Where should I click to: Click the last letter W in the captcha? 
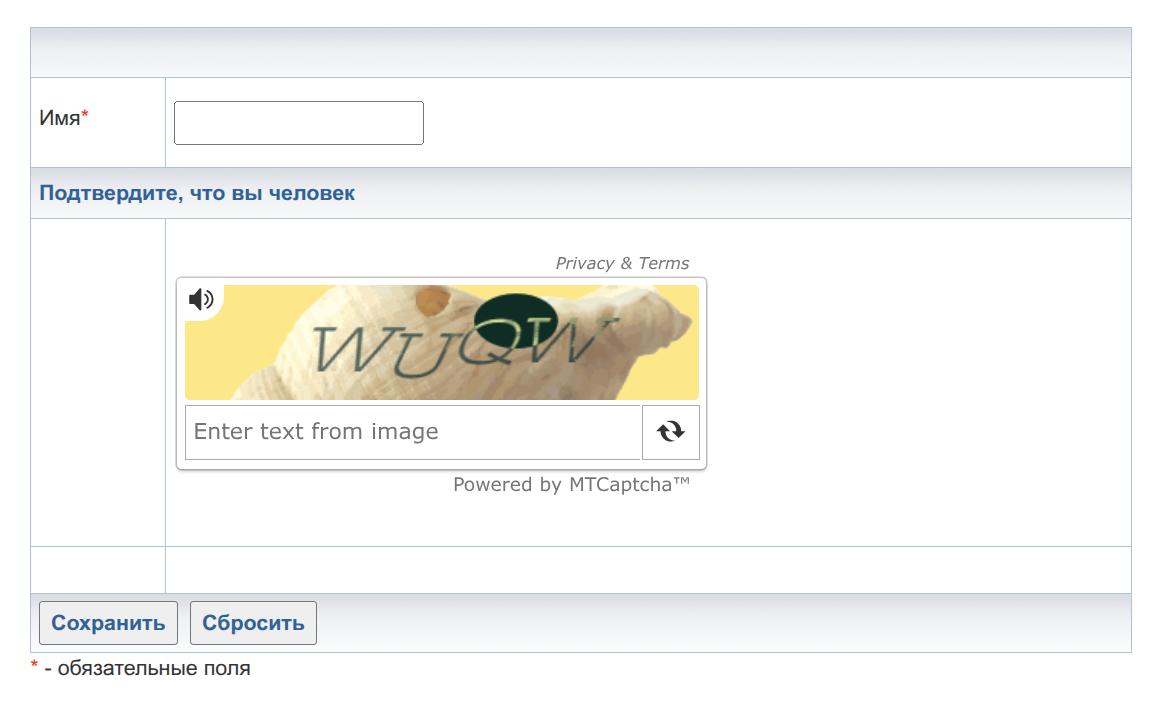[577, 343]
